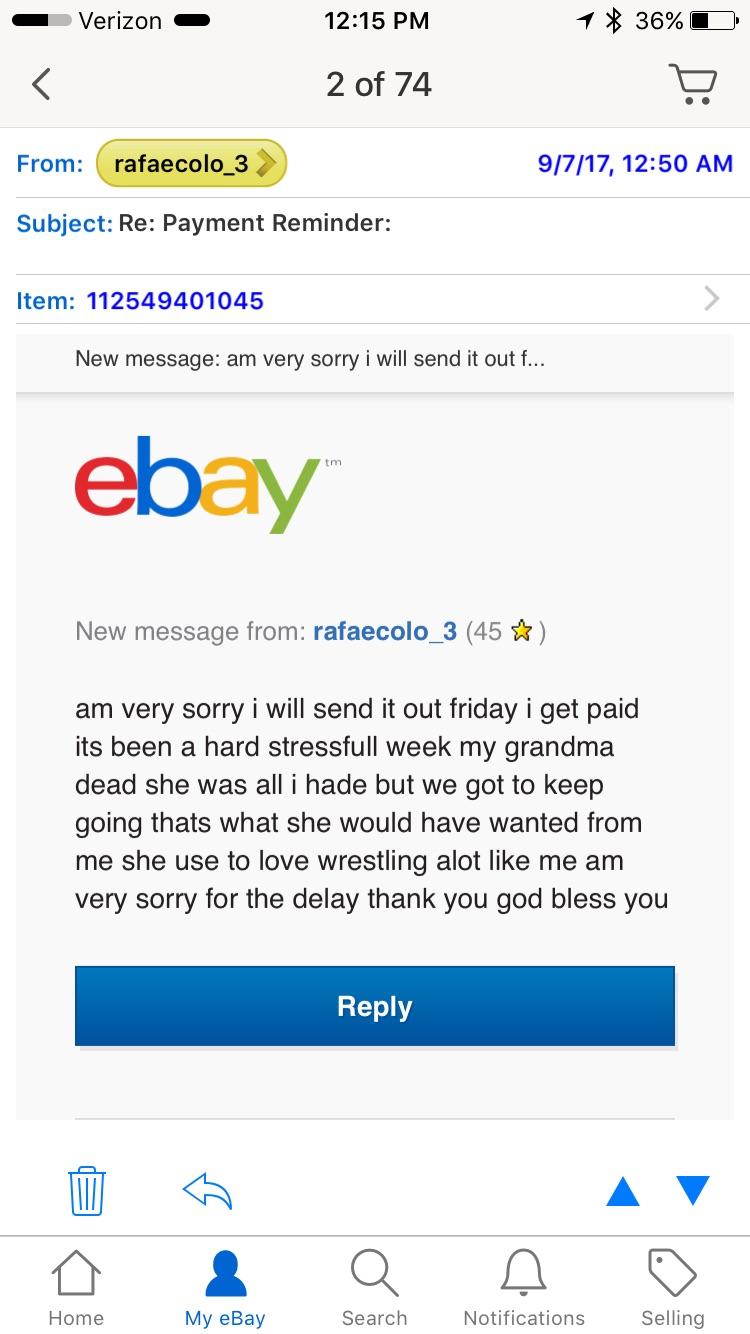Tap the message preview banner text
750x1334 pixels.
coord(310,359)
